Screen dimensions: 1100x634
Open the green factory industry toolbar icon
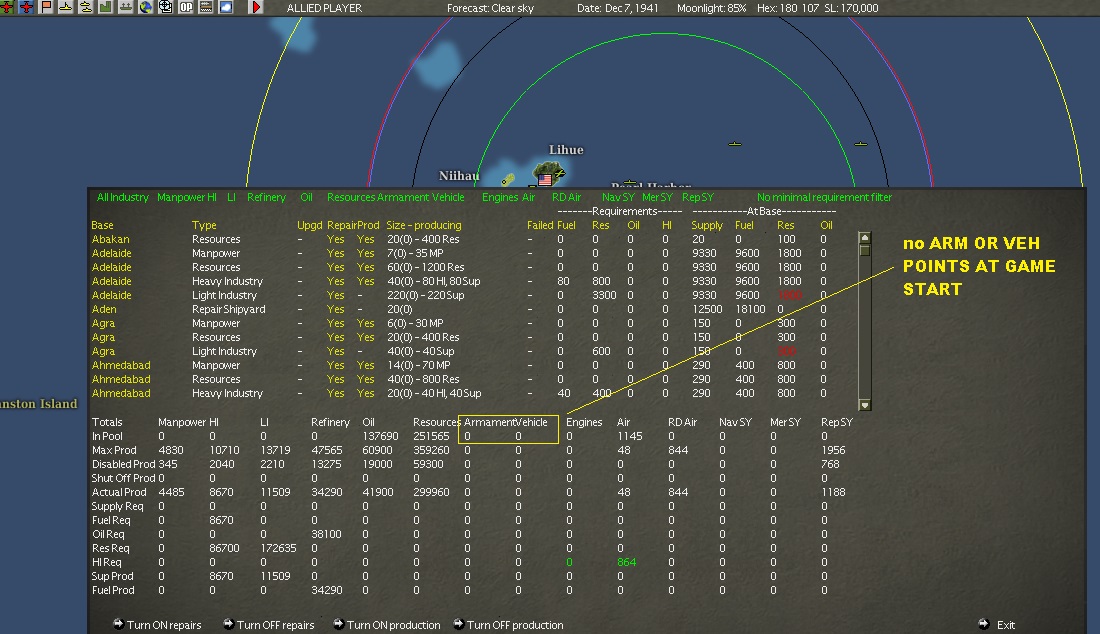point(106,7)
